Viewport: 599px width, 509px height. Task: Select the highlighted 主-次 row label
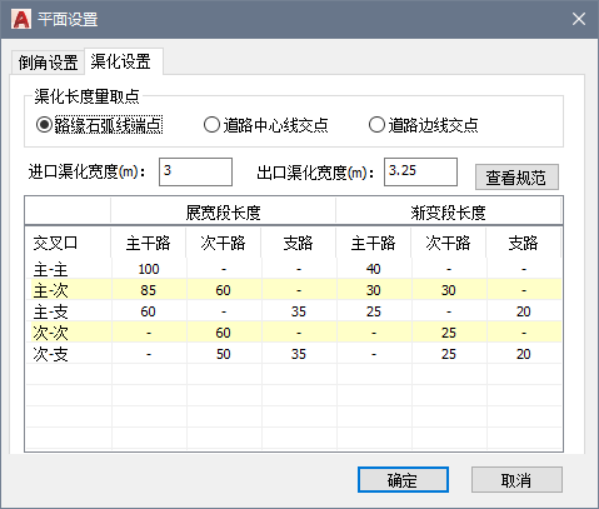(51, 290)
